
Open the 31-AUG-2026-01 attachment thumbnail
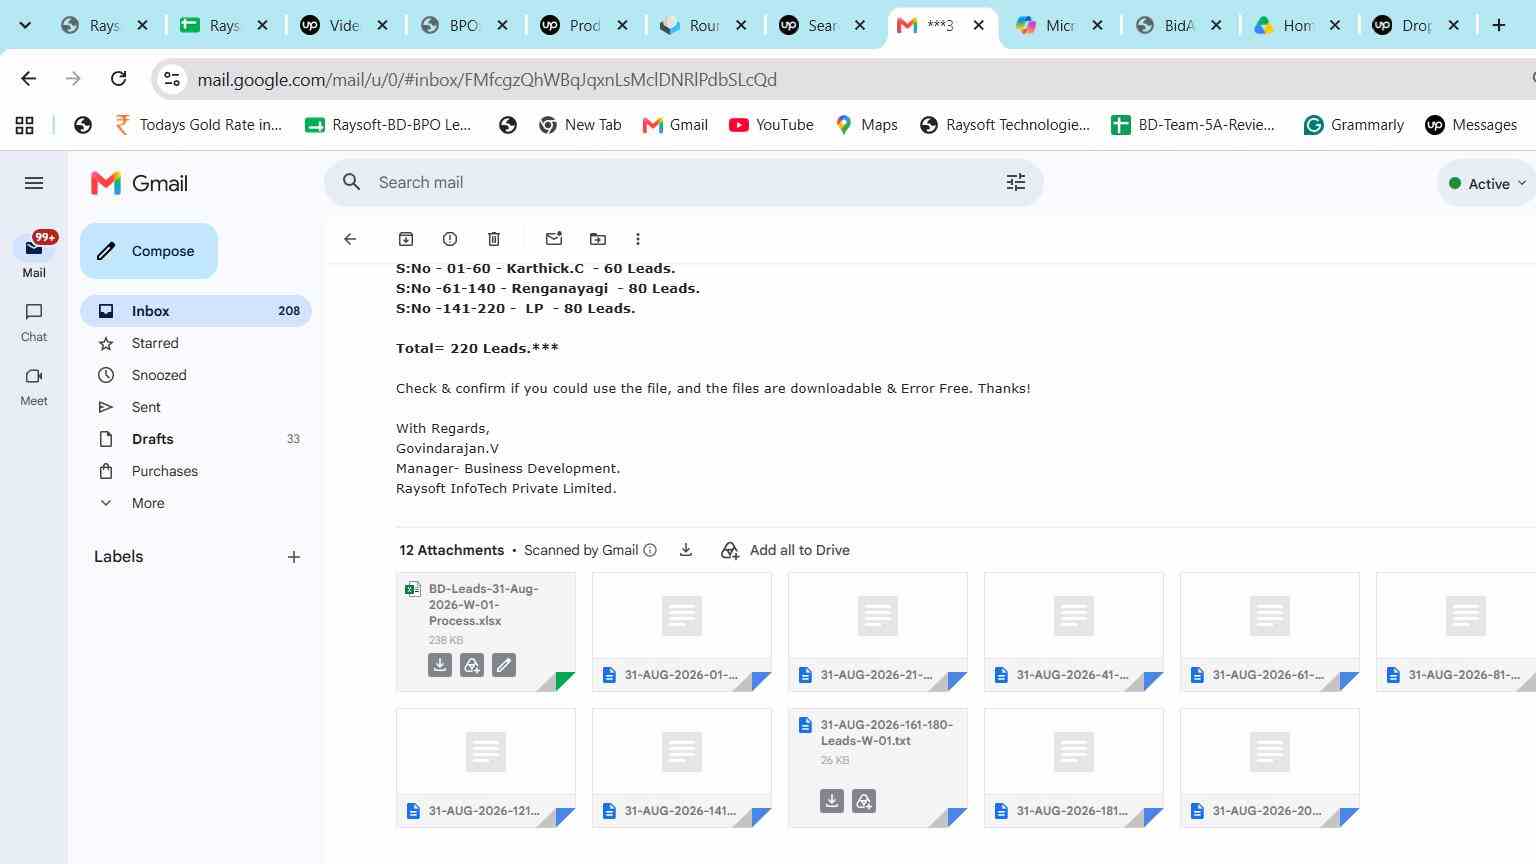(682, 632)
